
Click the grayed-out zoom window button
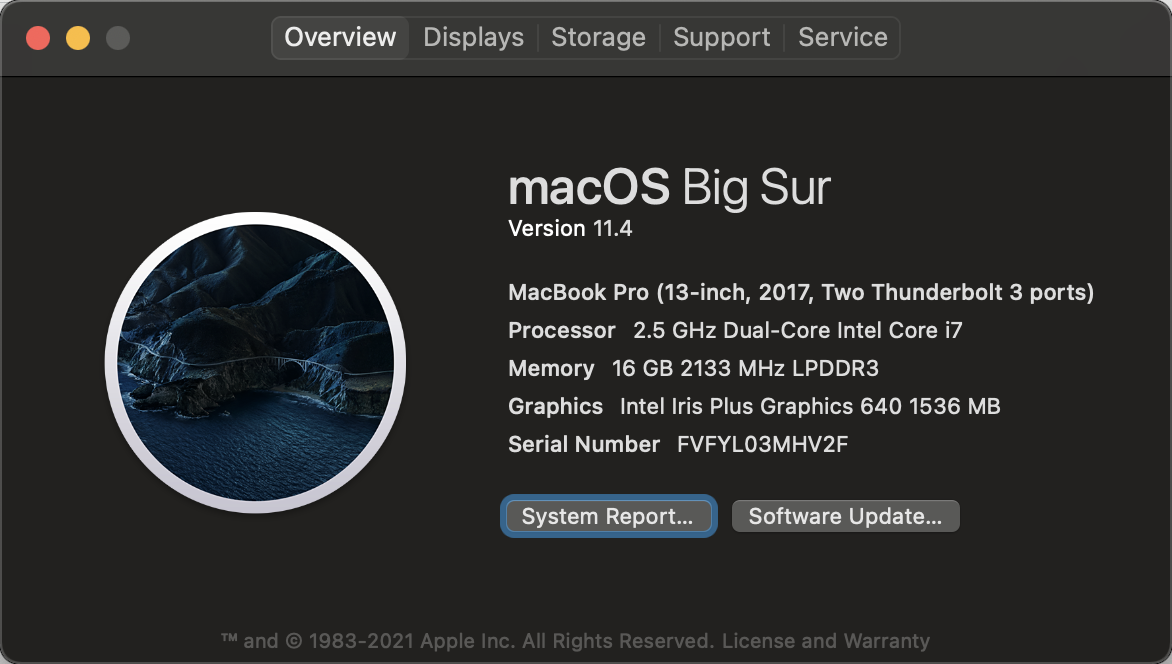coord(117,37)
